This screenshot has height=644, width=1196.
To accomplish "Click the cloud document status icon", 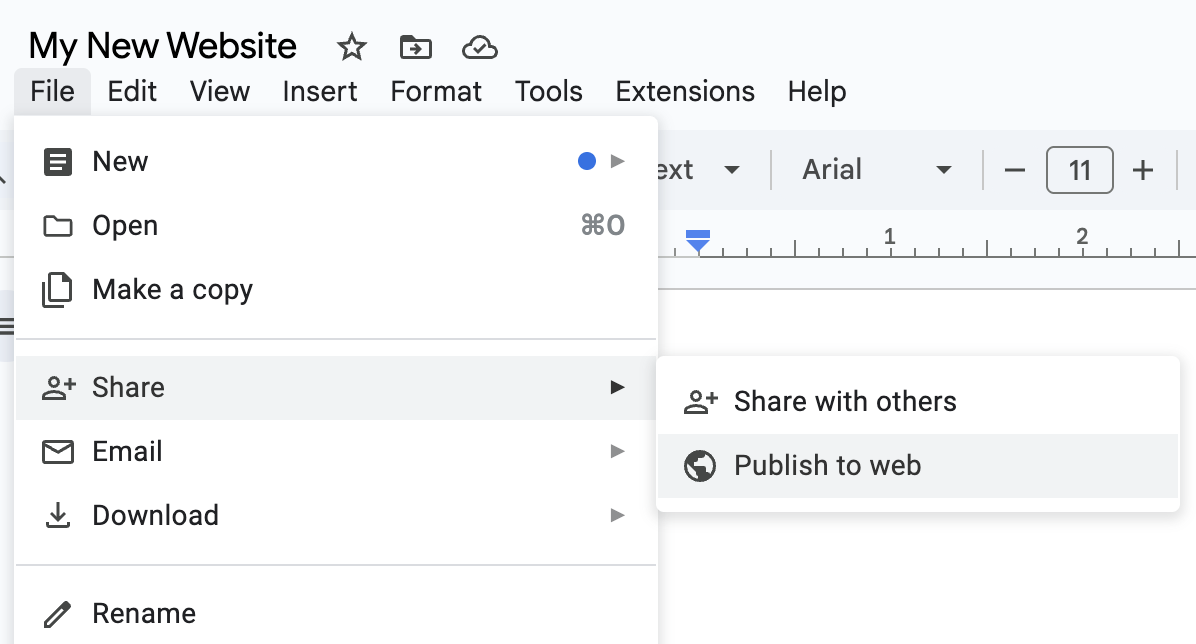I will pyautogui.click(x=480, y=47).
